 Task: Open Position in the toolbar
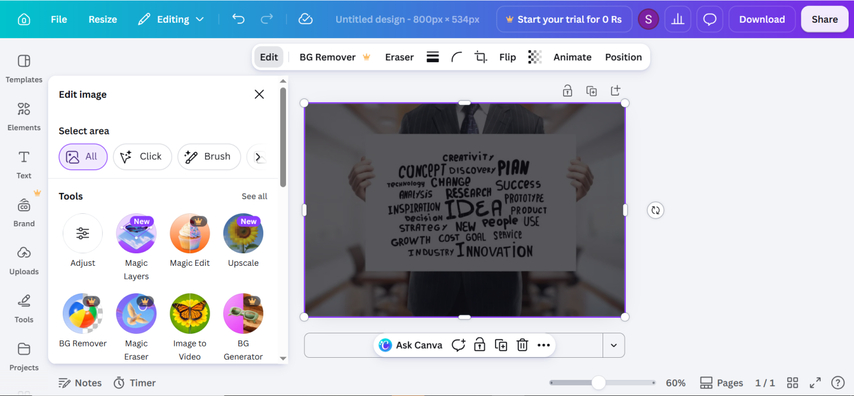(624, 57)
